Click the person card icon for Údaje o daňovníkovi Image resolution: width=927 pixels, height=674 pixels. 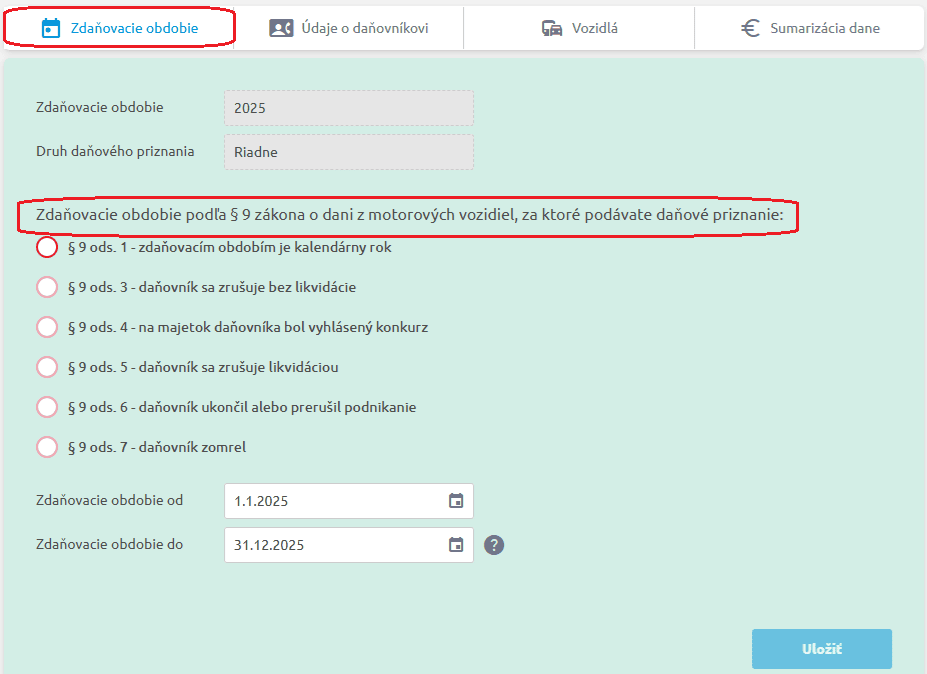[281, 28]
